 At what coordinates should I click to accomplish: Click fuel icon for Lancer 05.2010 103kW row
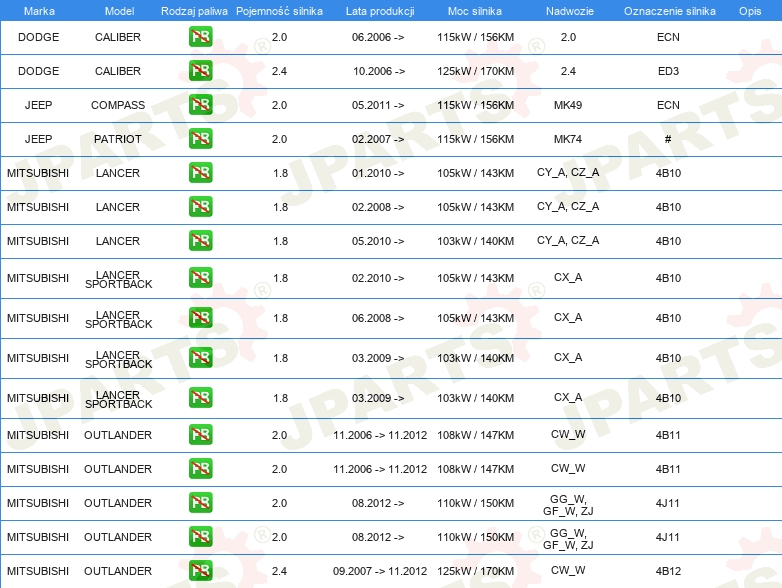pos(200,241)
